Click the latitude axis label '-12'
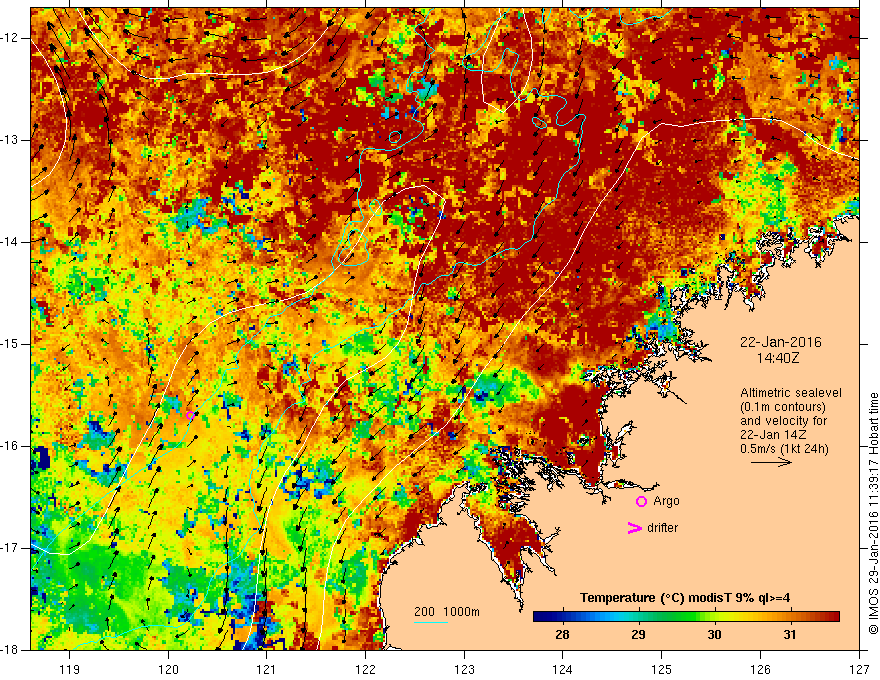Screen dimensions: 880x680 coord(10,38)
